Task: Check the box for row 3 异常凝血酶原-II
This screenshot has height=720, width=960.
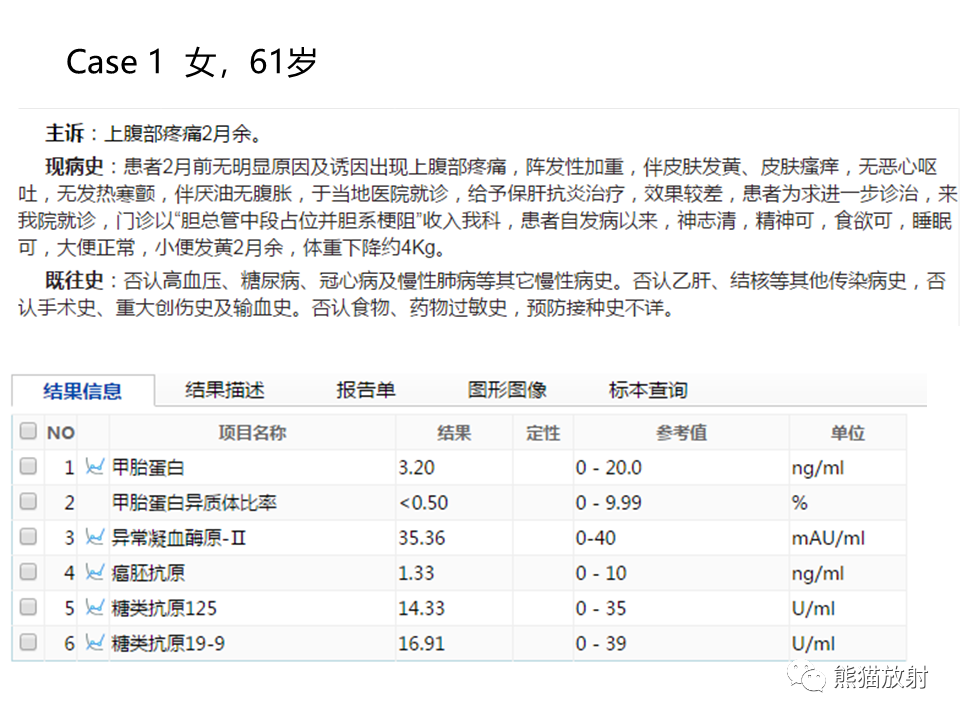Action: point(28,537)
